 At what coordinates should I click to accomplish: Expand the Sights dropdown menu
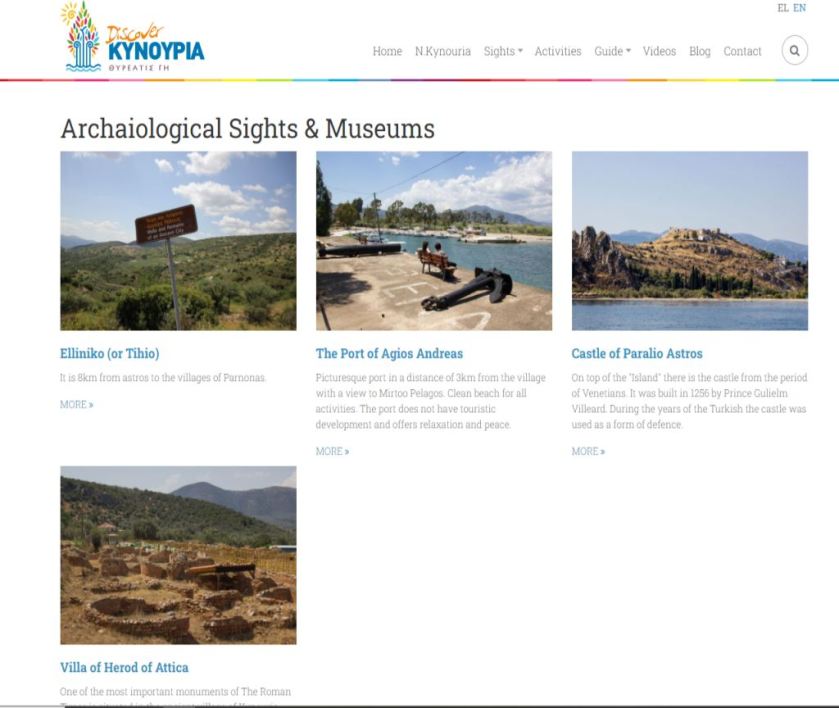[x=503, y=51]
